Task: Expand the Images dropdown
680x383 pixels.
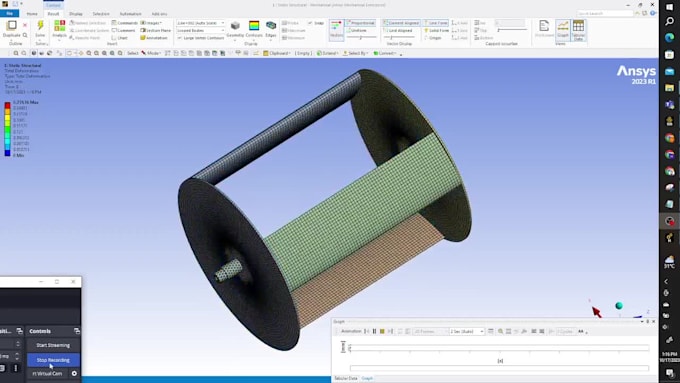Action: [x=151, y=23]
